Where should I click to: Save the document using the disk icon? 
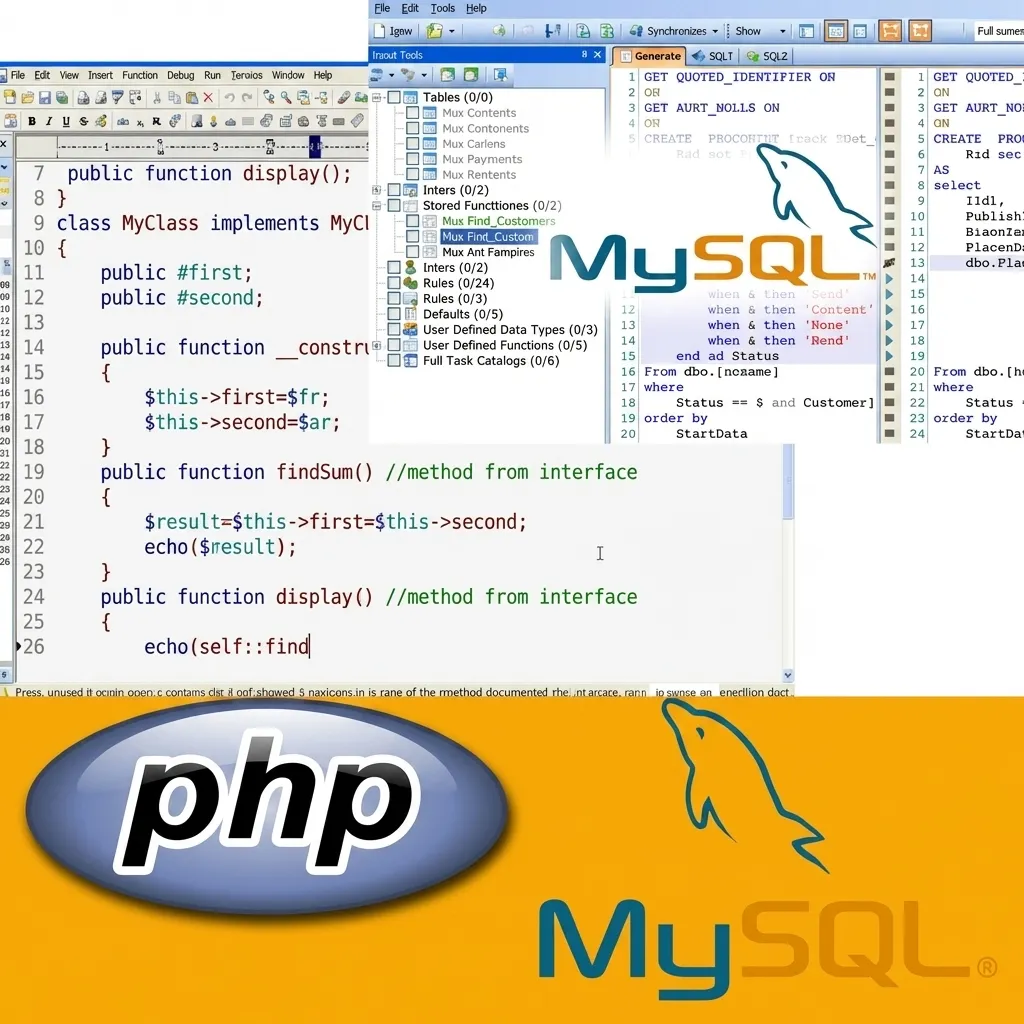[x=44, y=97]
